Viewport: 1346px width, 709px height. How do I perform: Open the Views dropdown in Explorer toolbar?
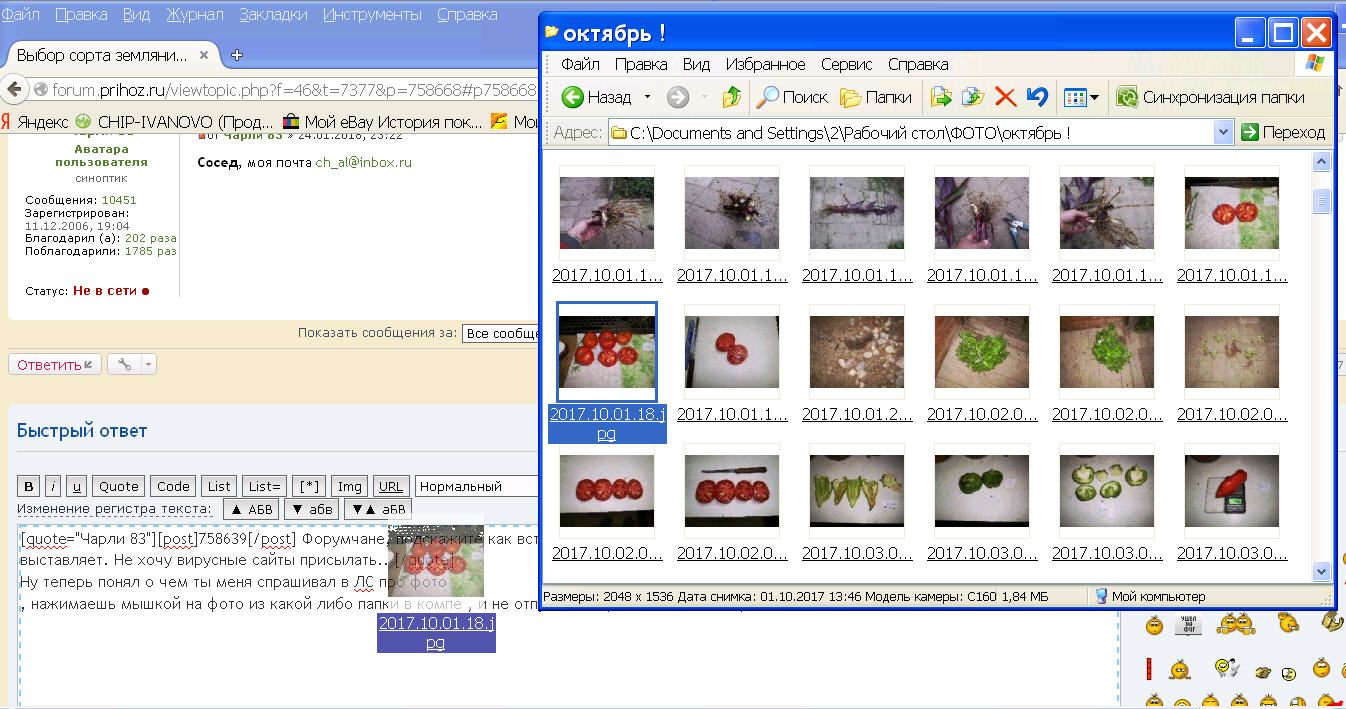pos(1081,97)
